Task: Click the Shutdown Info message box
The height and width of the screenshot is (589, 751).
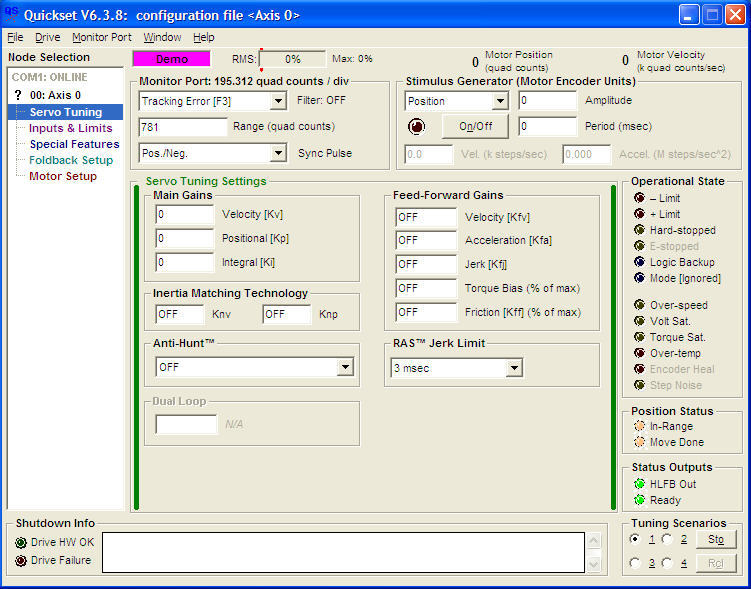Action: point(343,552)
